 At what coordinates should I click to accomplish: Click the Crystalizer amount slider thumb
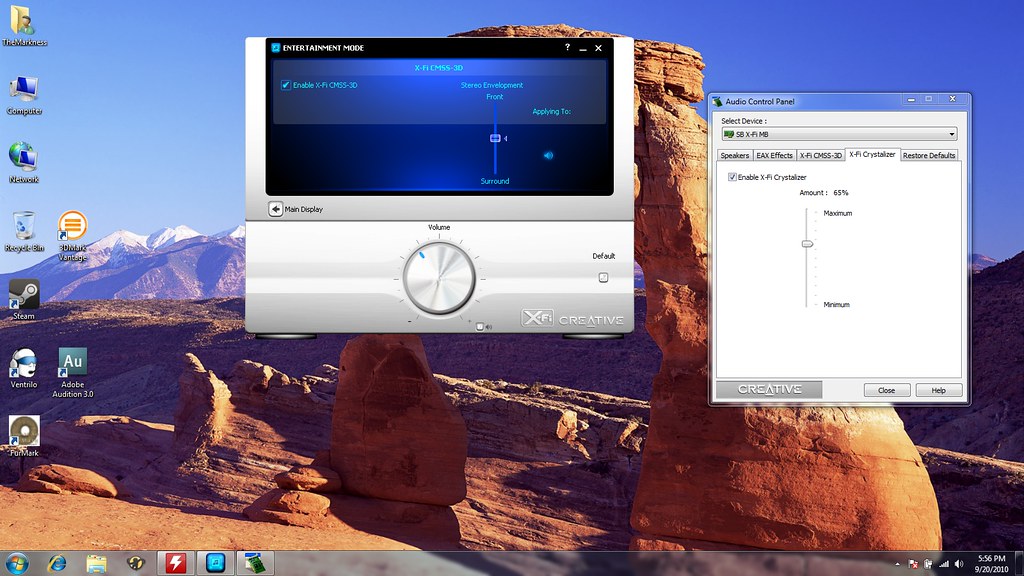[807, 244]
